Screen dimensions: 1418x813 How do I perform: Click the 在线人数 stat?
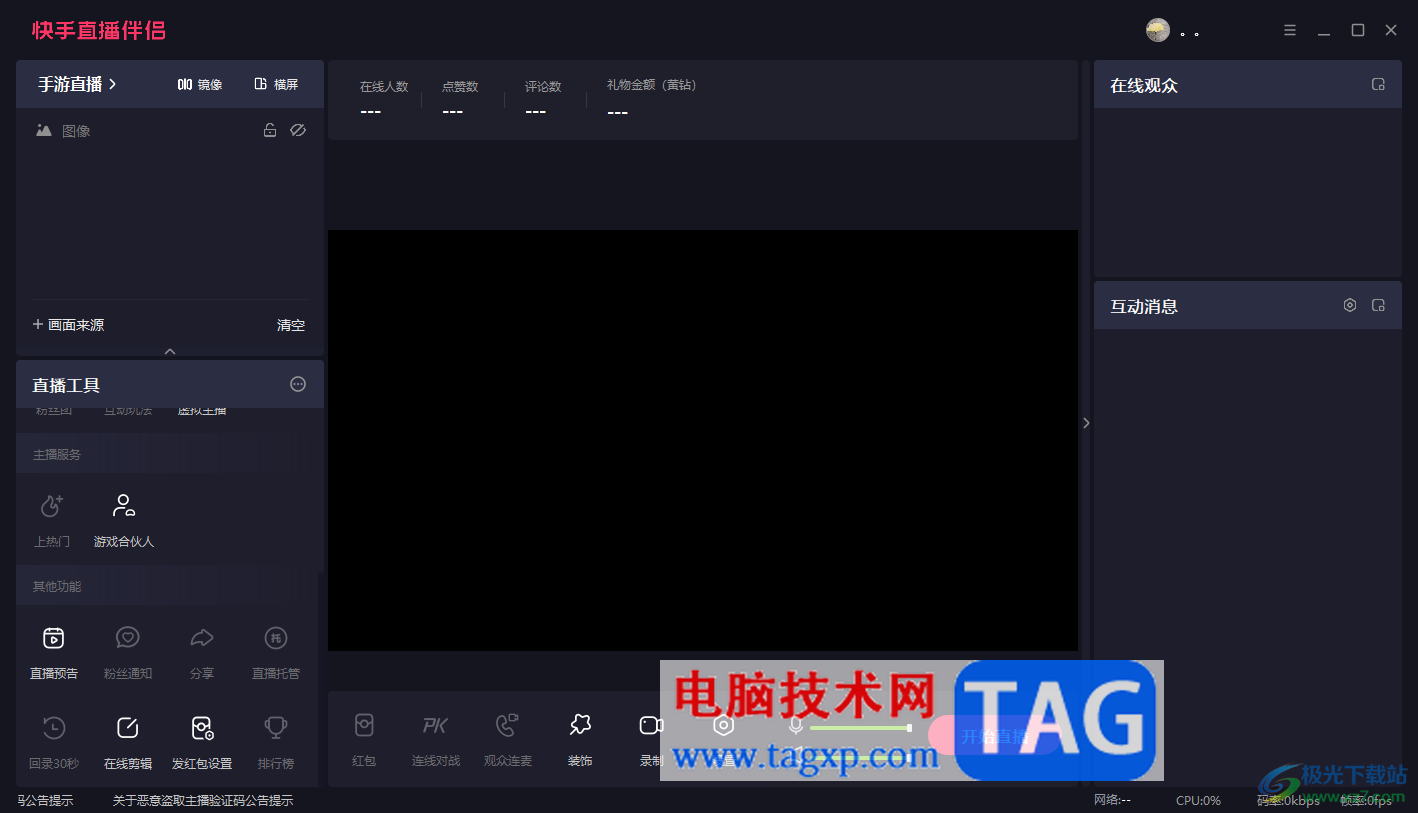(384, 98)
